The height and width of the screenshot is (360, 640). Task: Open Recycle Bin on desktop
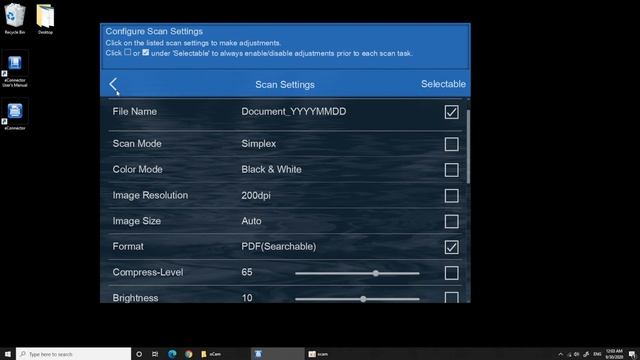(x=15, y=18)
